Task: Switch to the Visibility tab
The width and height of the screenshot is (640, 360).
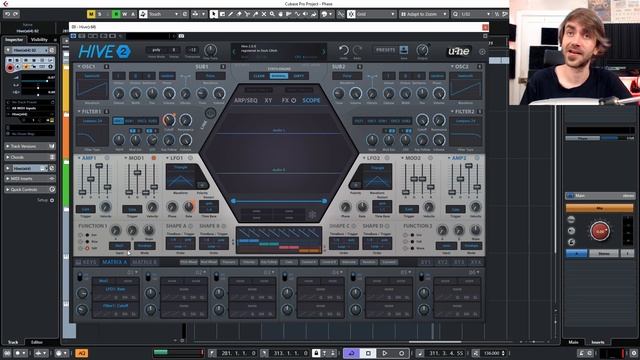Action: point(40,40)
